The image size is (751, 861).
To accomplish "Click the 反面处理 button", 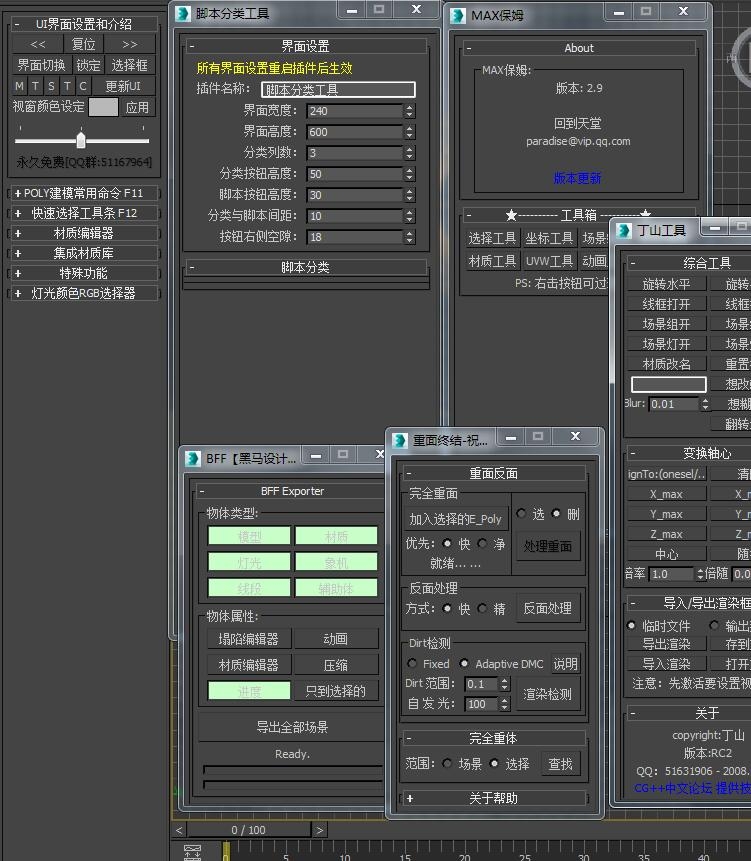I will (547, 608).
